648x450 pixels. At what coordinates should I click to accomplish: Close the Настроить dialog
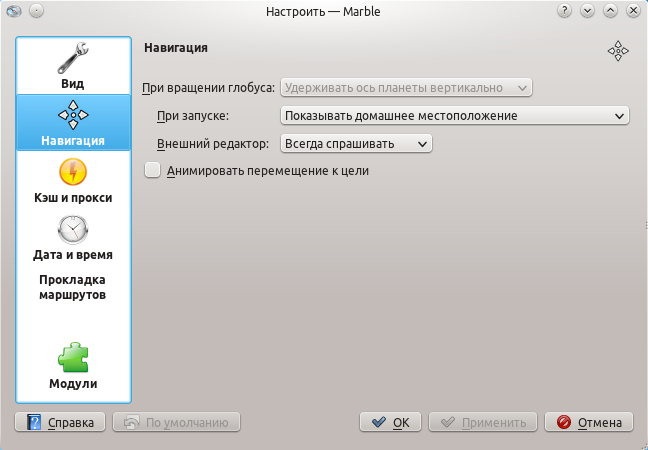tap(634, 11)
